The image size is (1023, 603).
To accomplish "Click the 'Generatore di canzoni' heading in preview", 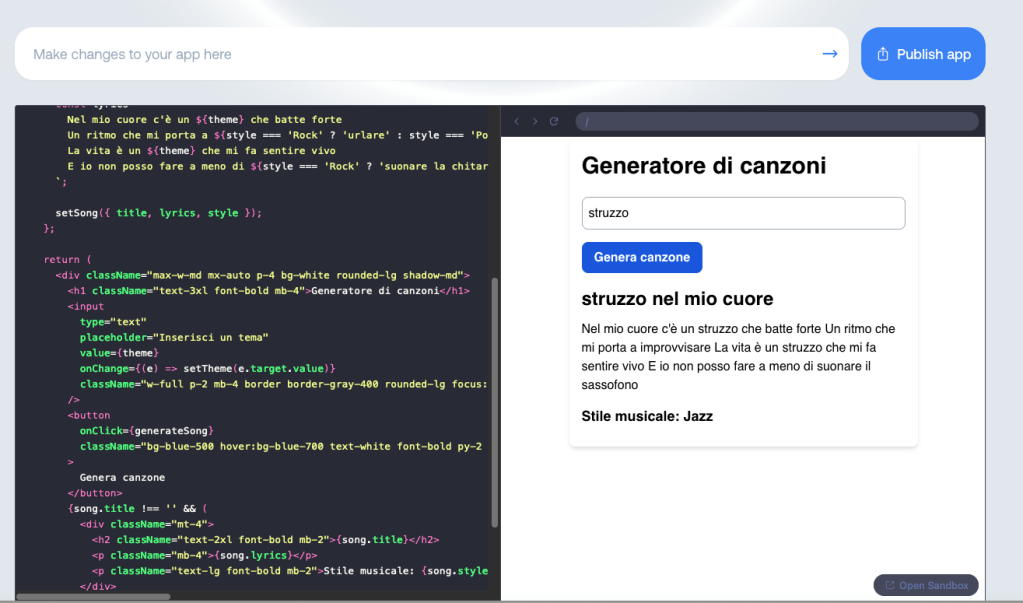I will click(x=704, y=165).
